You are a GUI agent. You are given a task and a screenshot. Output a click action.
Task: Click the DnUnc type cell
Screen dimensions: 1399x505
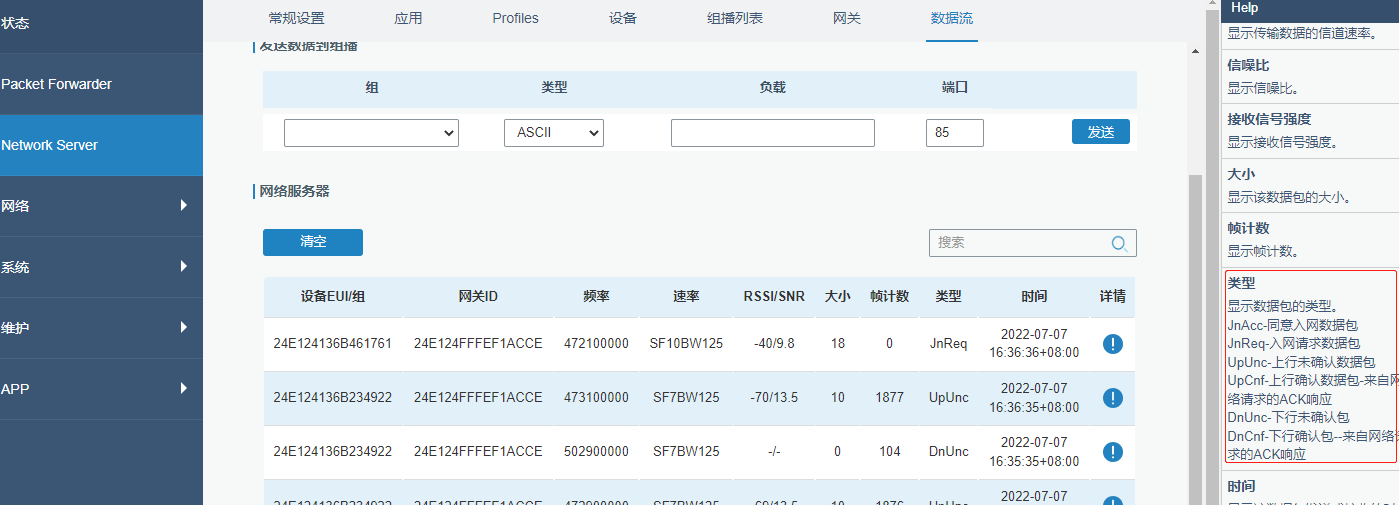click(948, 452)
